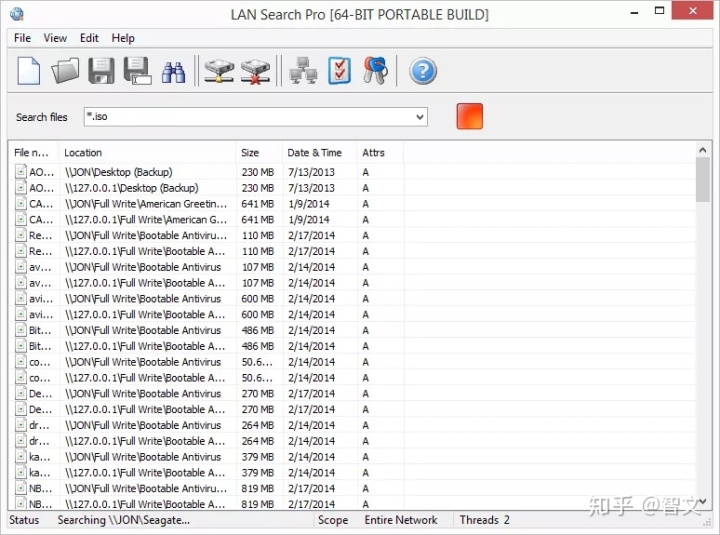Click file icon of \\JON CA... row
The width and height of the screenshot is (720, 535).
(x=21, y=203)
